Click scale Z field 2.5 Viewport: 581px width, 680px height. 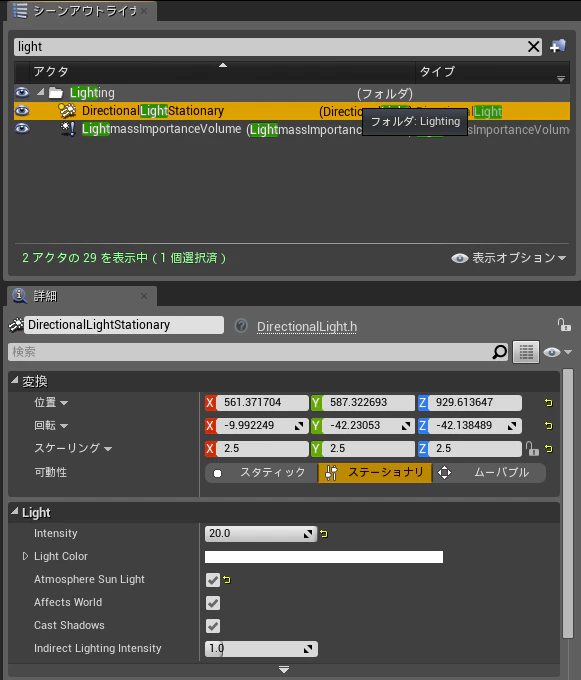475,449
